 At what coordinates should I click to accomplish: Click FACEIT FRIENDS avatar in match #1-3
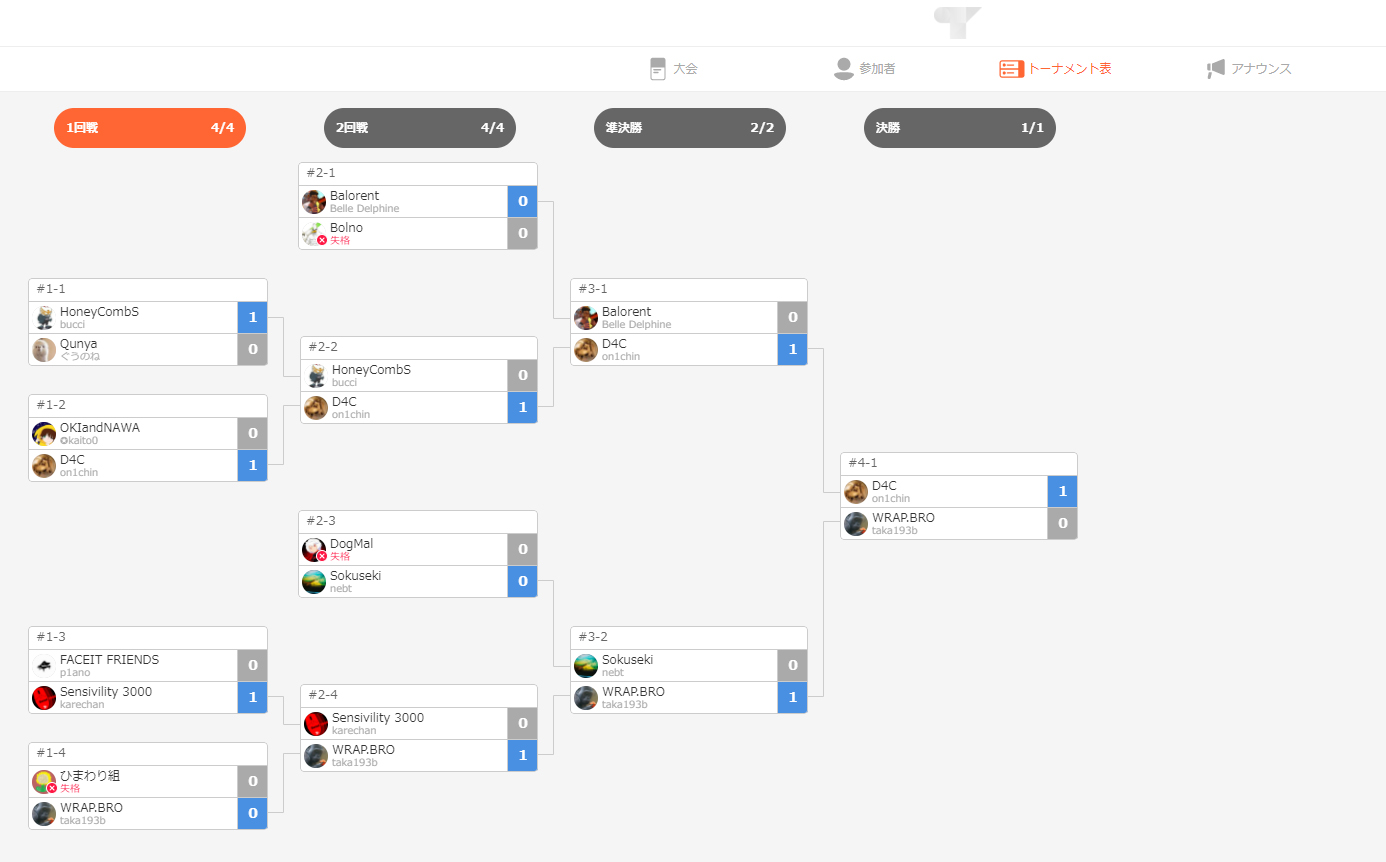(44, 666)
